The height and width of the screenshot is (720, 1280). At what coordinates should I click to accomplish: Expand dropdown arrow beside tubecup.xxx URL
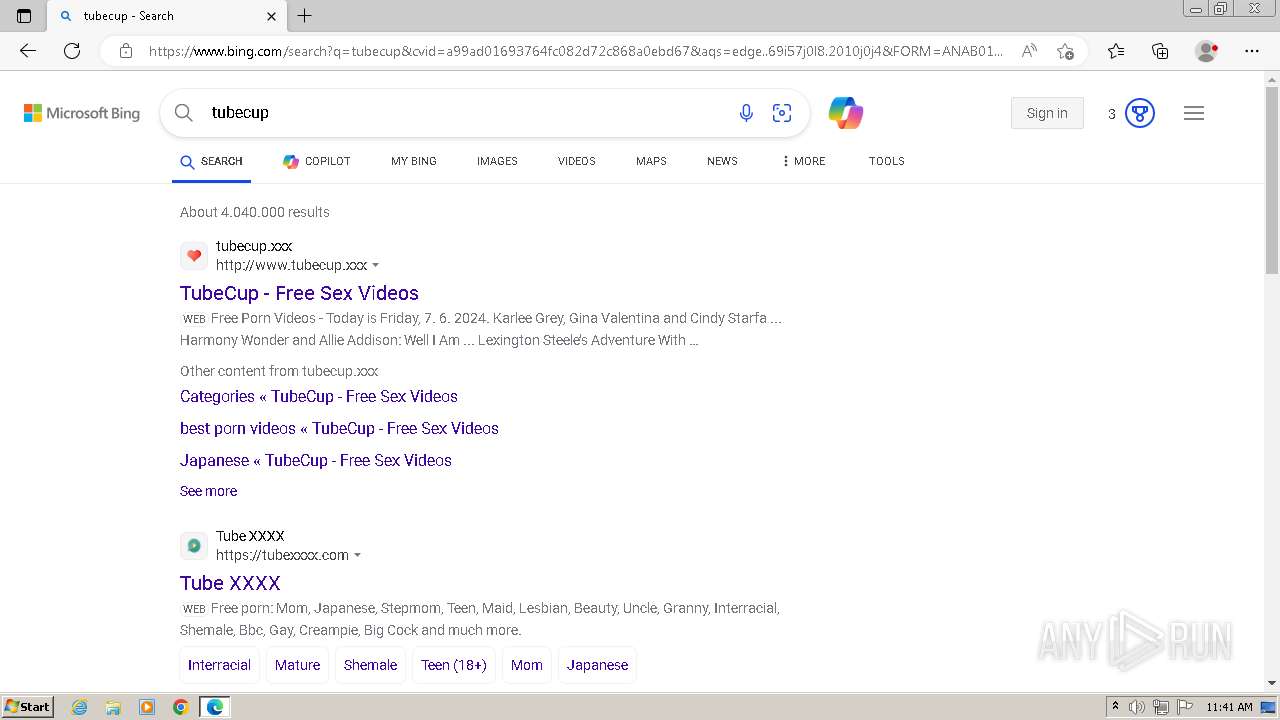[376, 266]
